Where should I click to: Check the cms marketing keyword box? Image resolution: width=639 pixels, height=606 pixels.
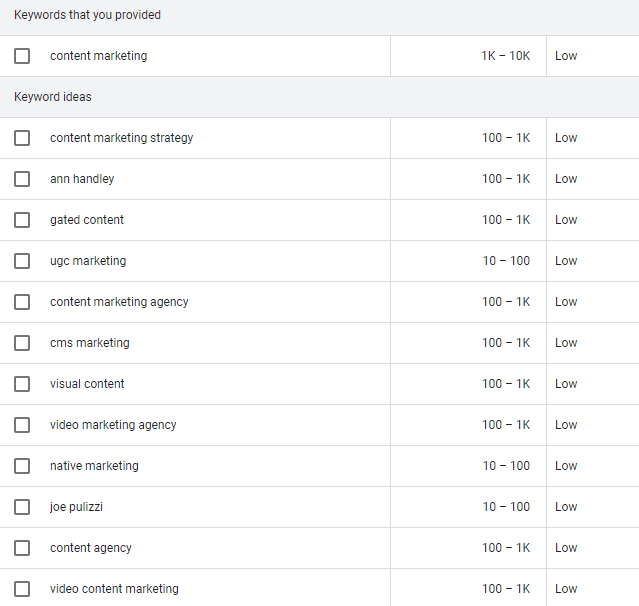pyautogui.click(x=22, y=343)
